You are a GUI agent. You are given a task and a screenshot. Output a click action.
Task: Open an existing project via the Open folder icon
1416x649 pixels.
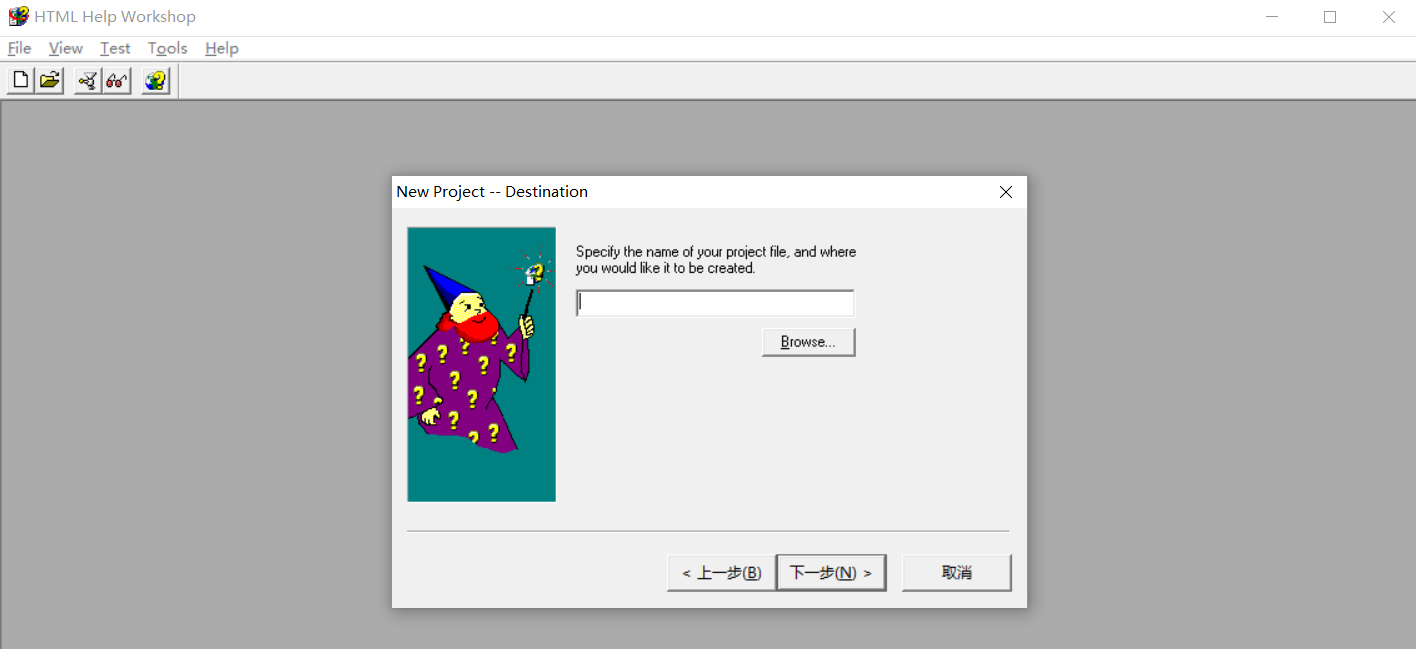[48, 80]
